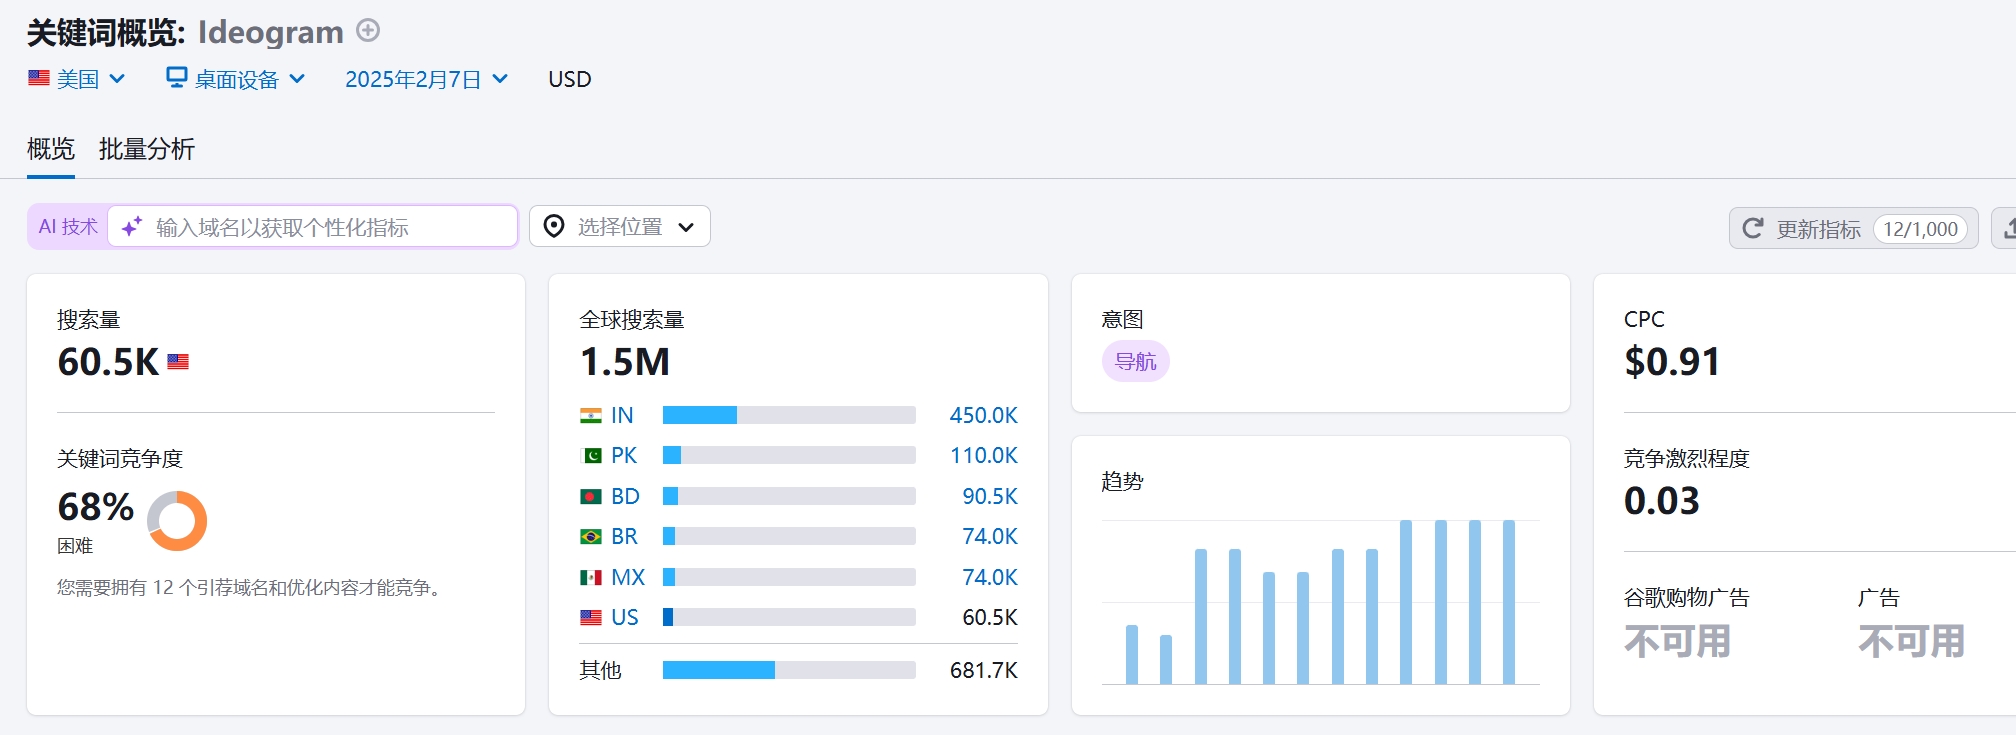Image resolution: width=2016 pixels, height=735 pixels.
Task: Click the 1.5M global volume value
Action: 625,362
